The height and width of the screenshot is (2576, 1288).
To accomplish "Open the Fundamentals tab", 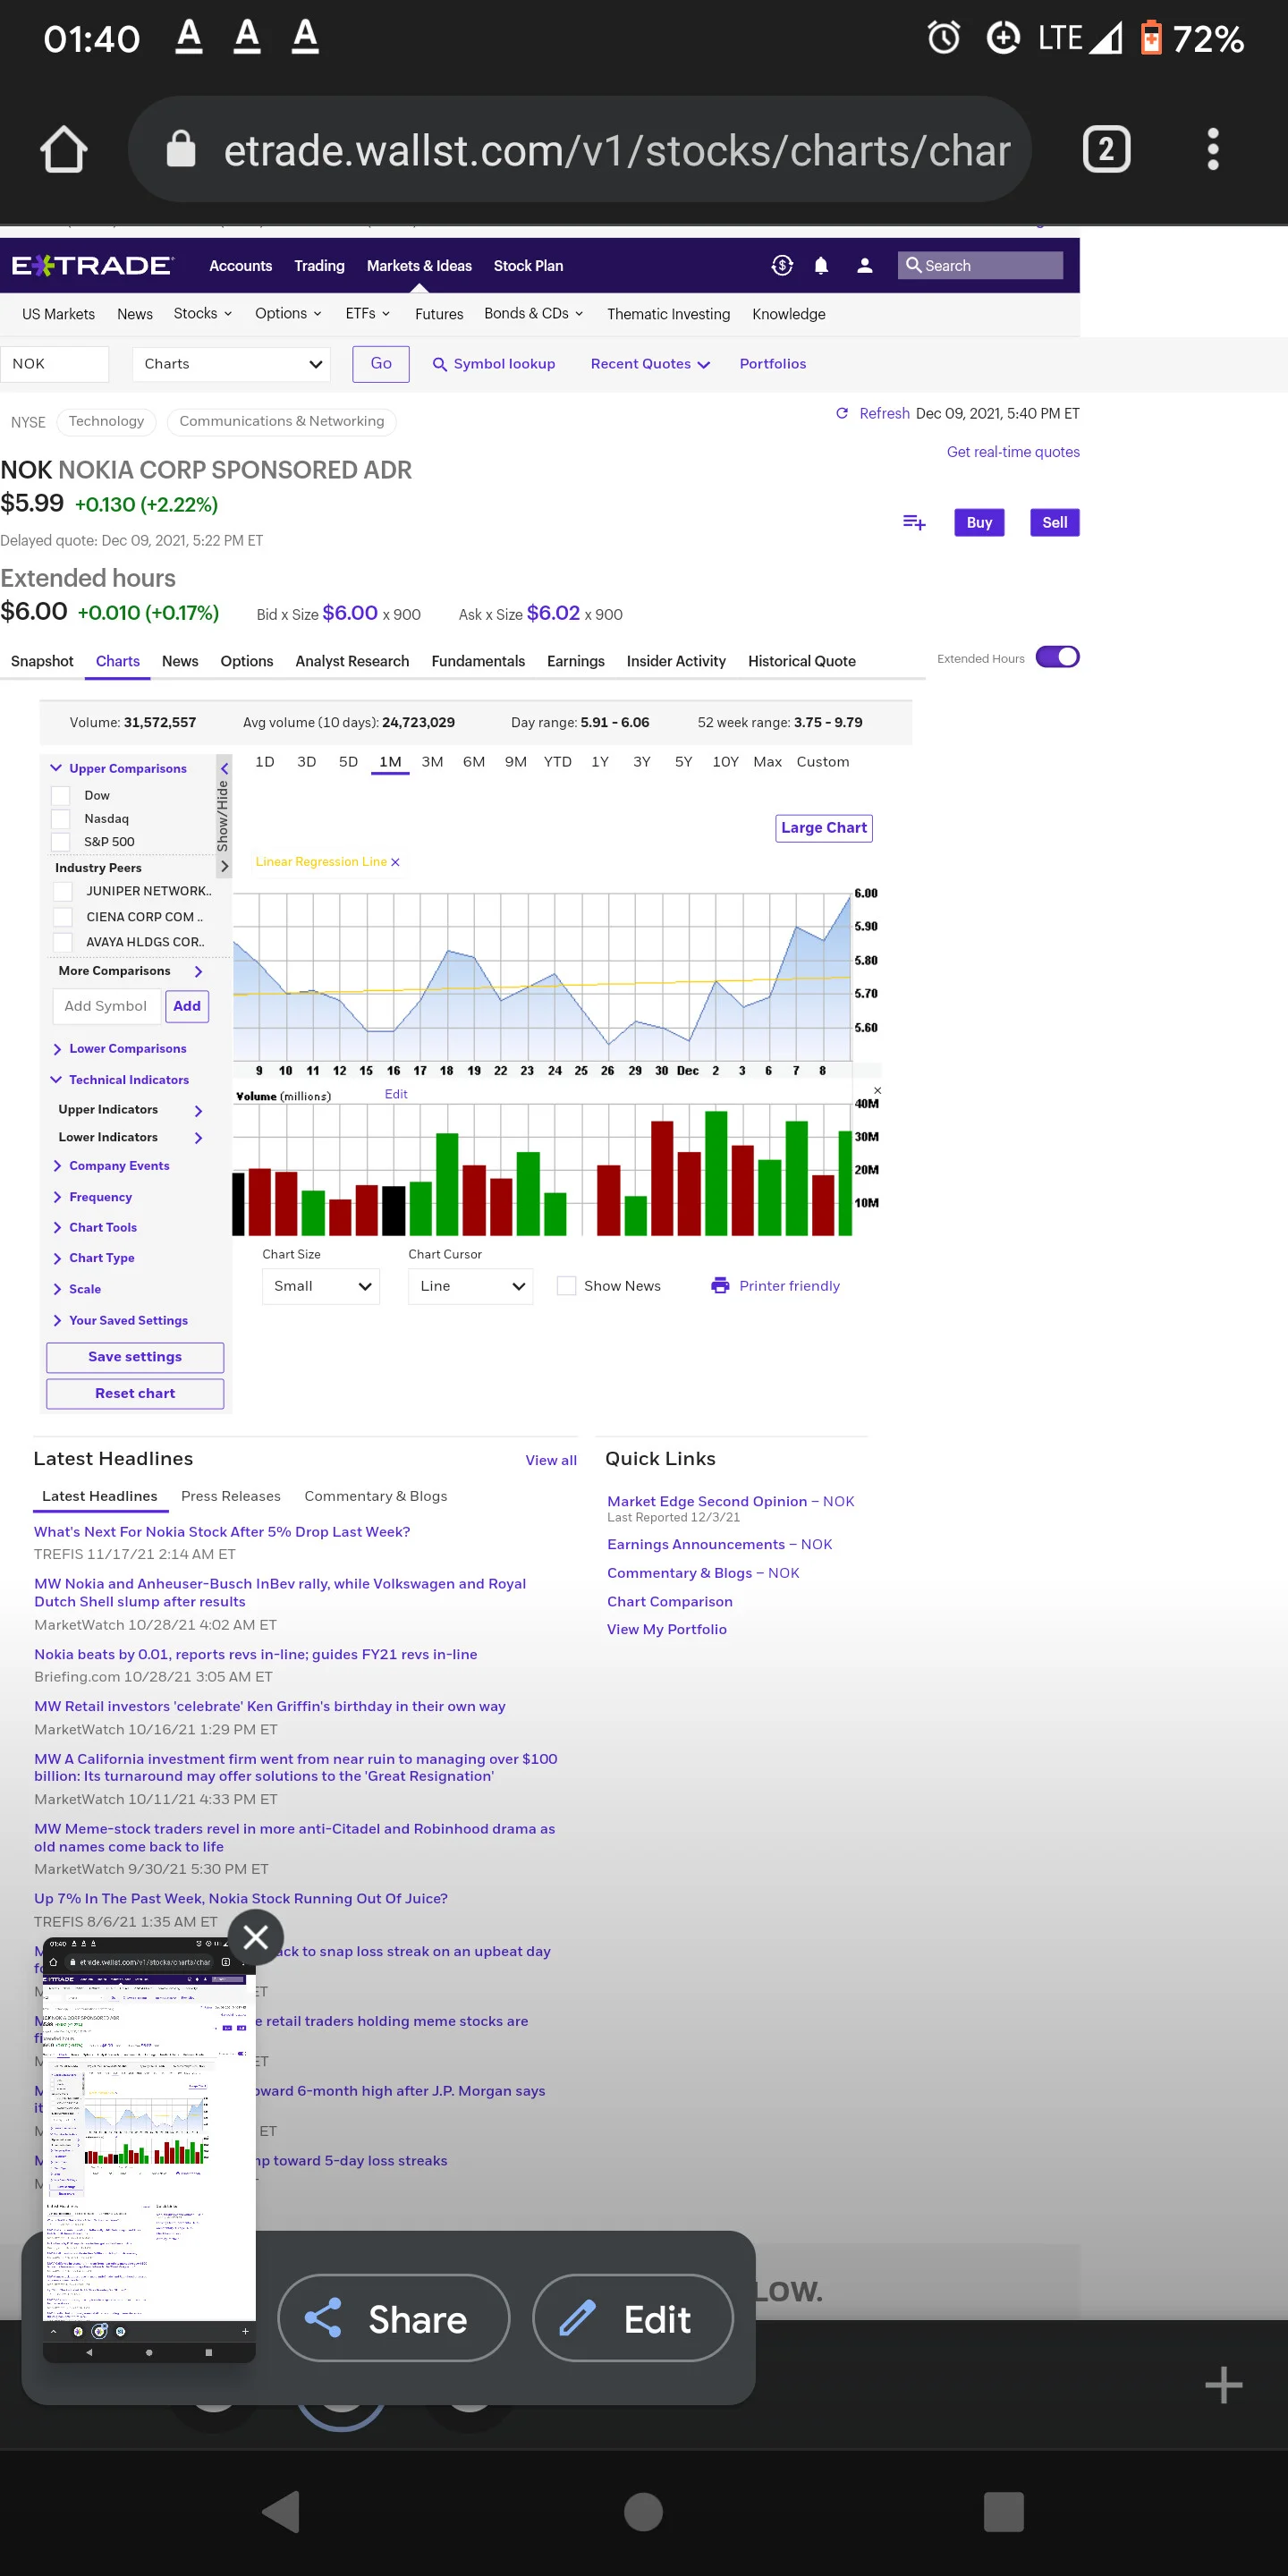I will [478, 661].
